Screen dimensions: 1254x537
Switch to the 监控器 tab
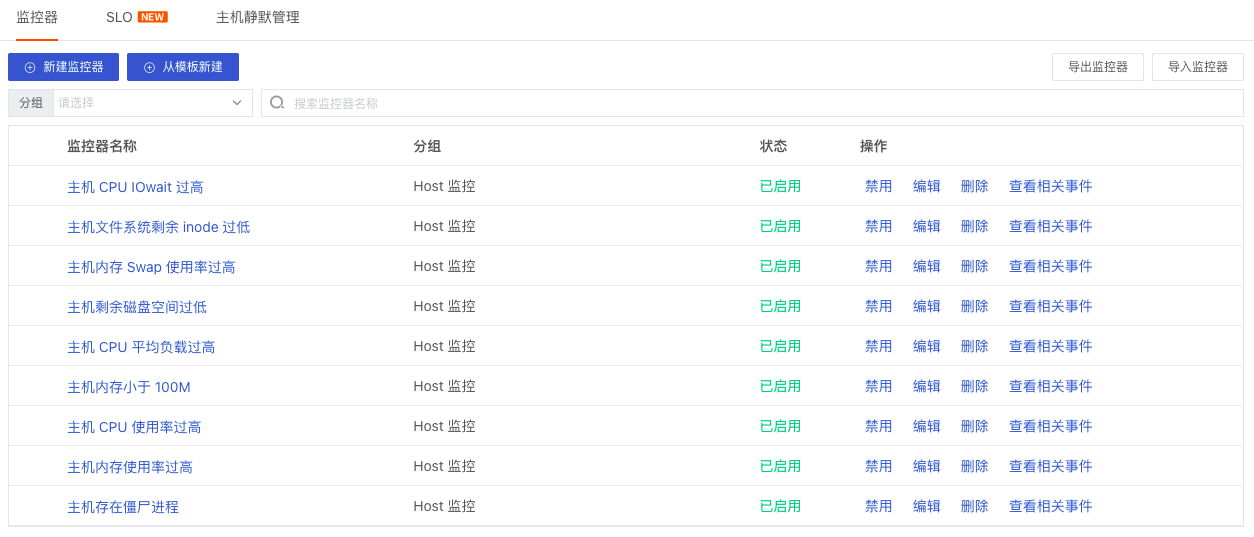point(37,17)
